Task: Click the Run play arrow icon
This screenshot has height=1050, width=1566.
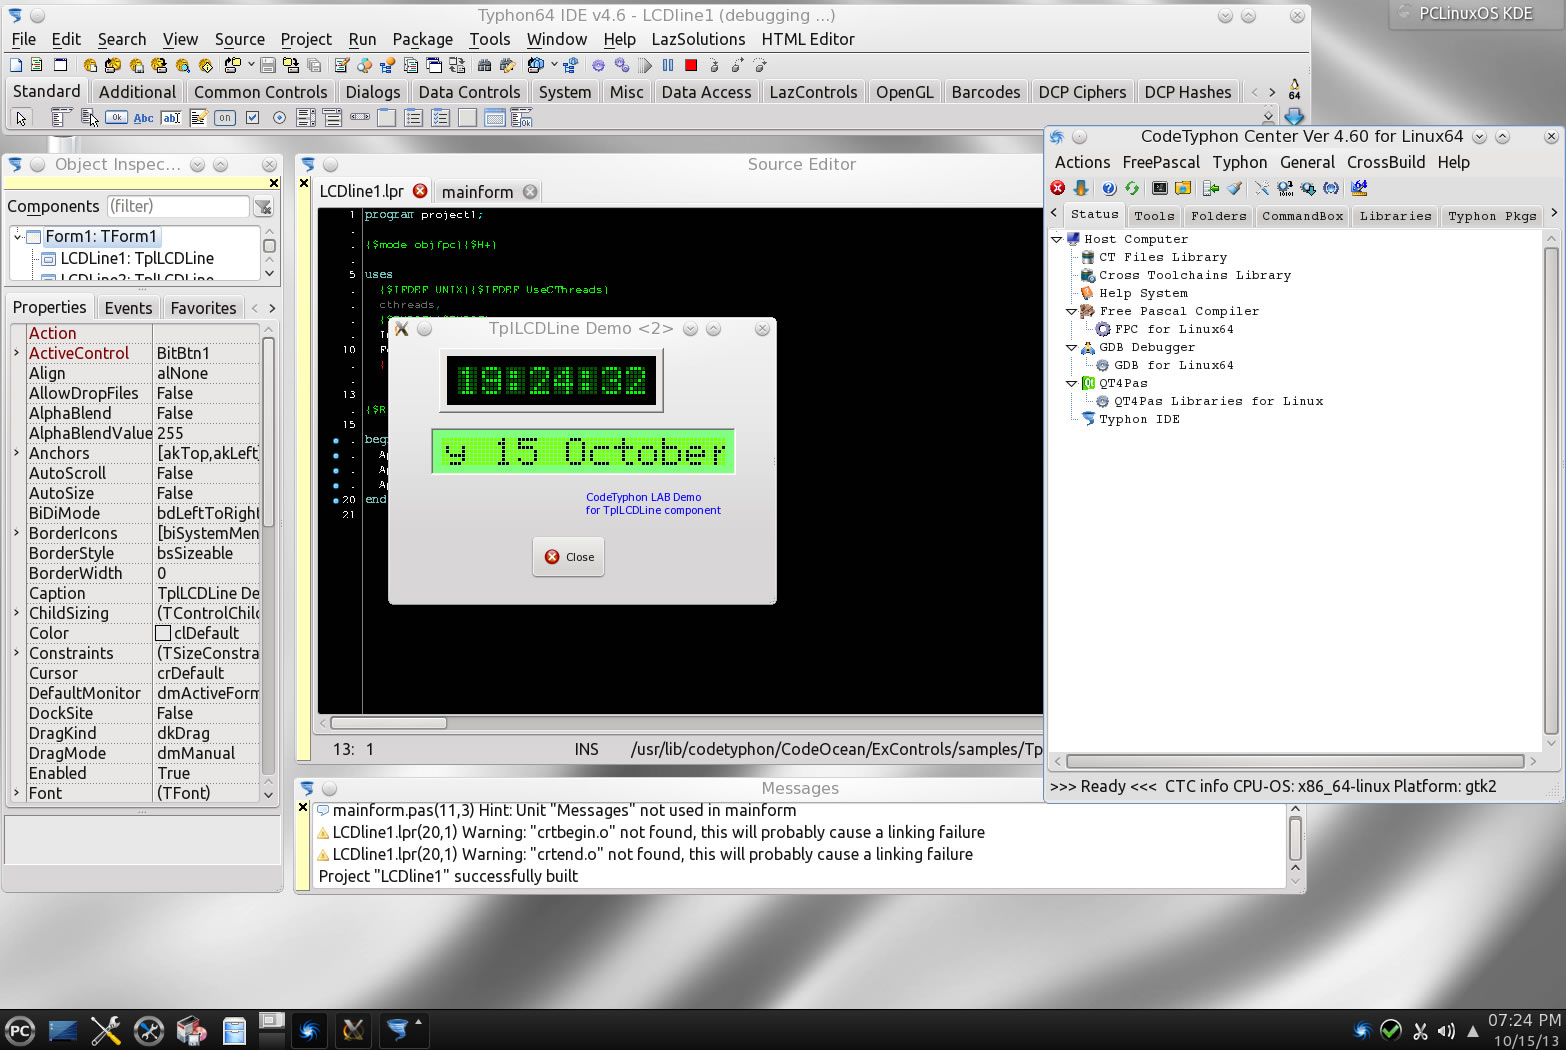Action: [x=645, y=65]
